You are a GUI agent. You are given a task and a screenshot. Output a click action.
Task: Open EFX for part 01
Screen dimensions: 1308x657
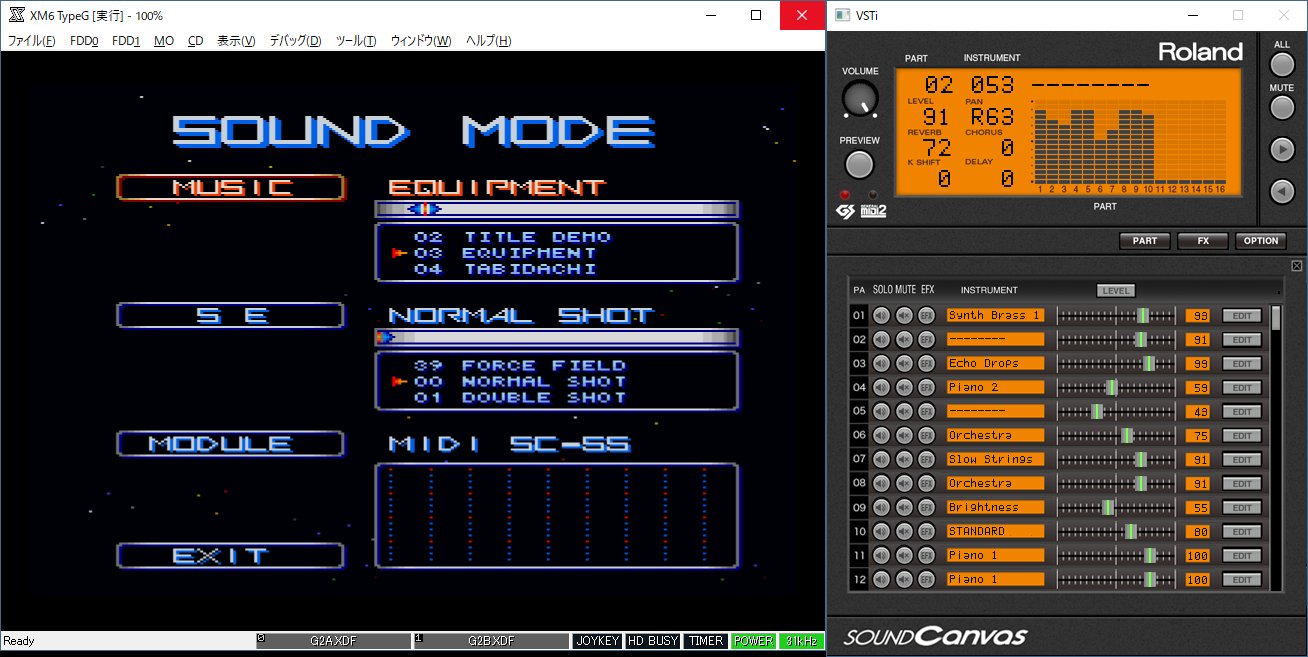(x=926, y=315)
